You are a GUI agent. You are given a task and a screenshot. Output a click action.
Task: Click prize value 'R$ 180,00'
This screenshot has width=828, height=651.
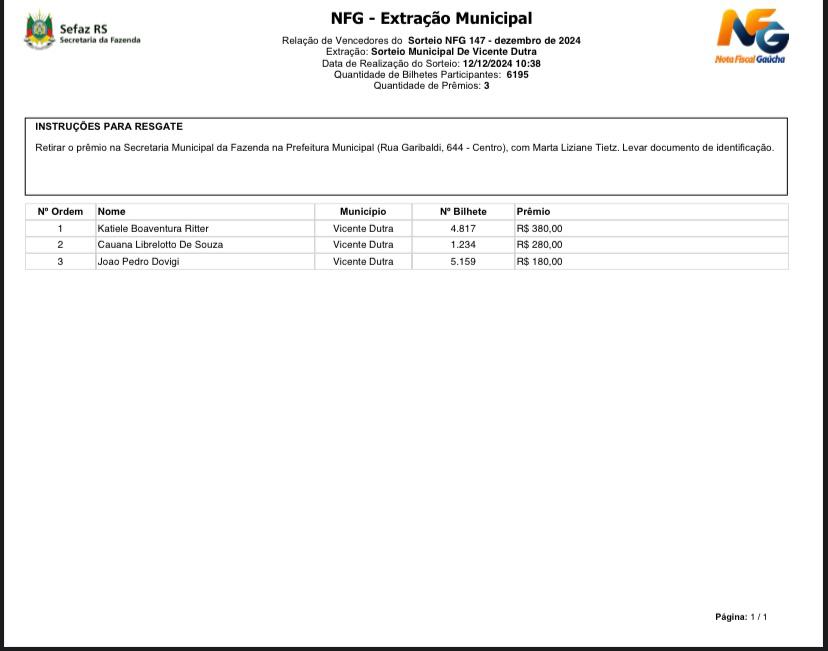(539, 261)
